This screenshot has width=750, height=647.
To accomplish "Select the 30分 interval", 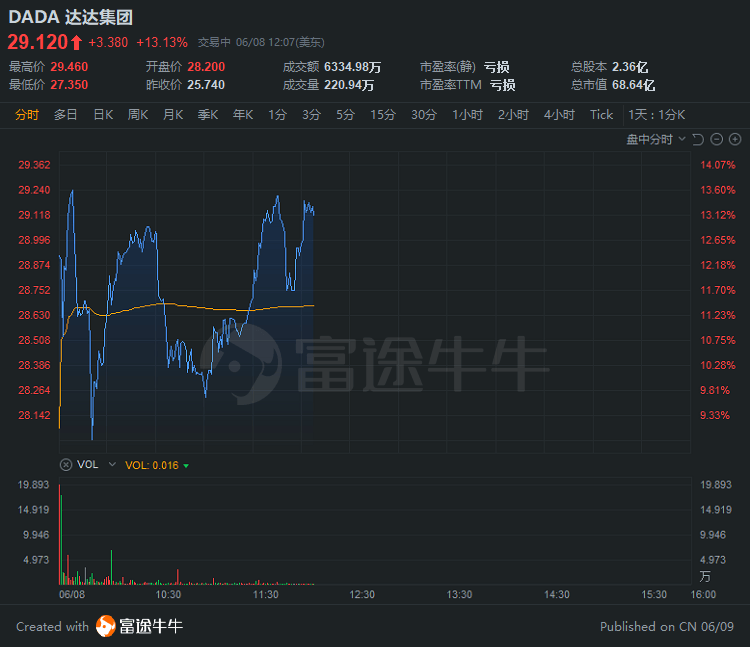I will [x=424, y=115].
